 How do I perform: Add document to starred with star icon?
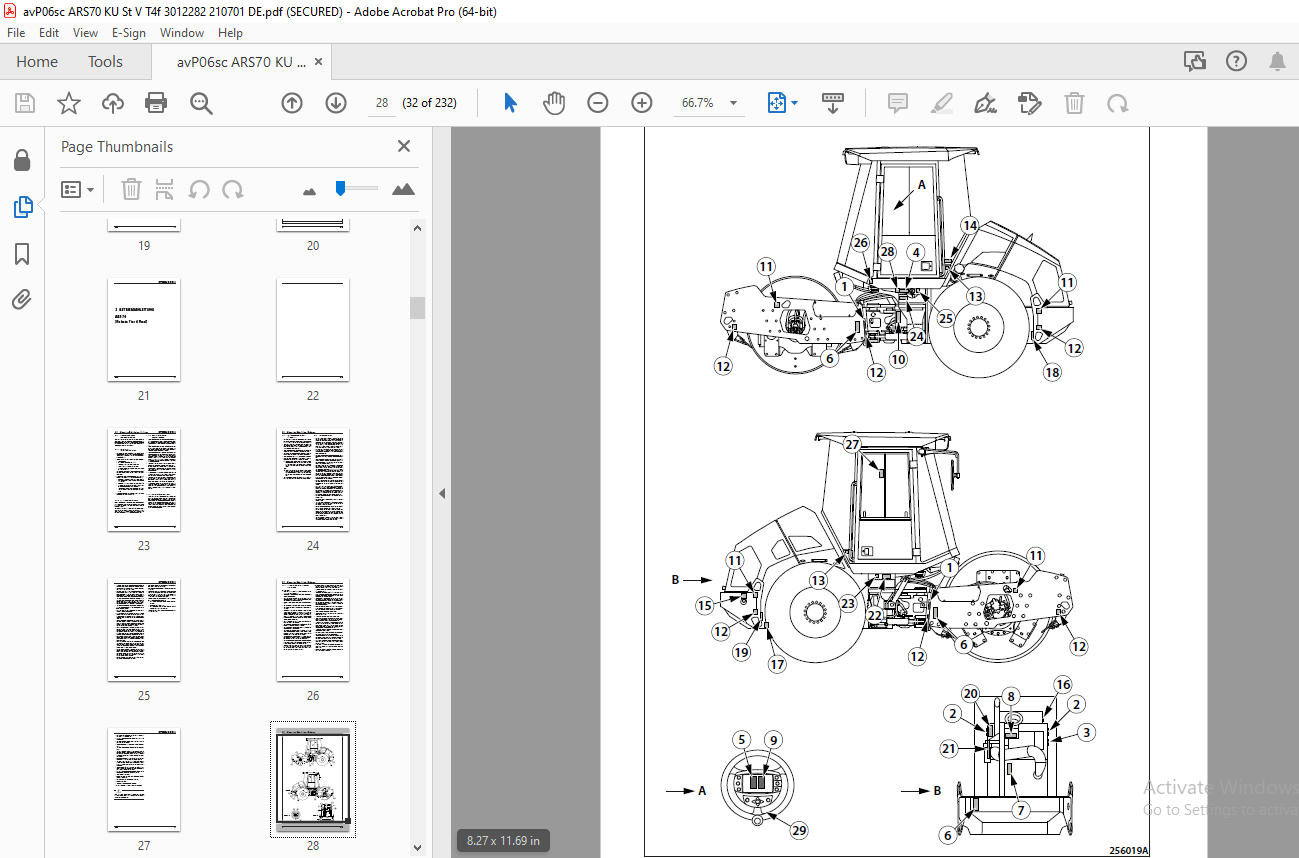(x=69, y=103)
